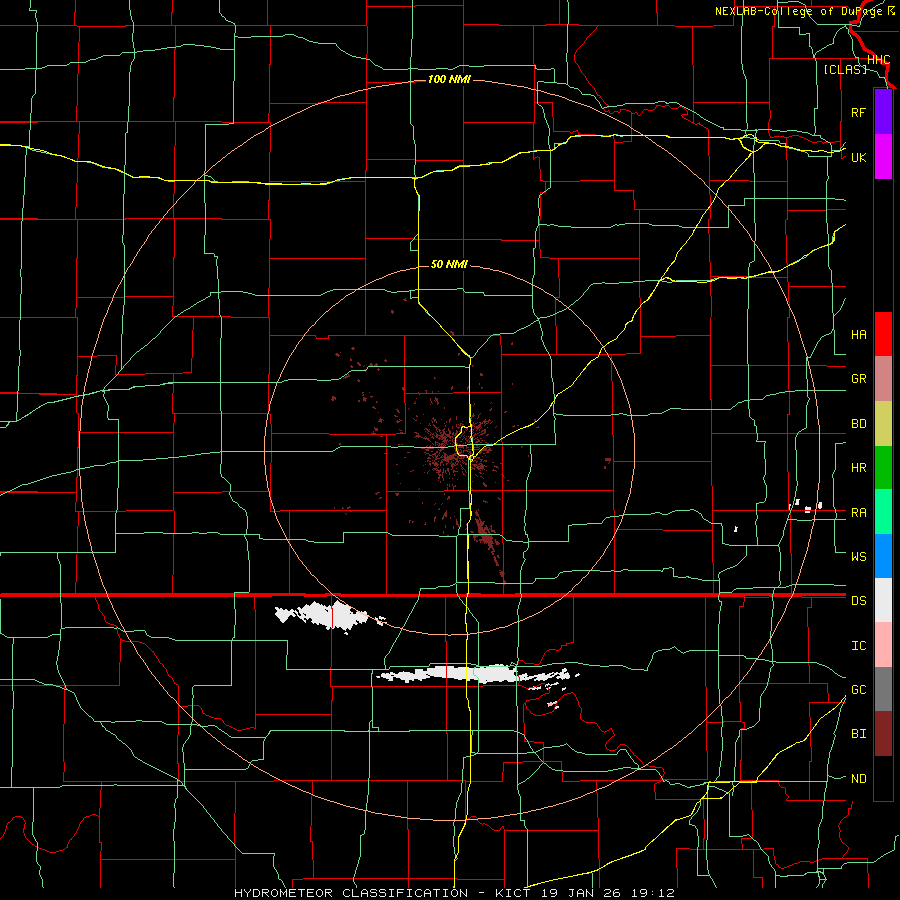Click the "ND" legend label

tap(858, 778)
